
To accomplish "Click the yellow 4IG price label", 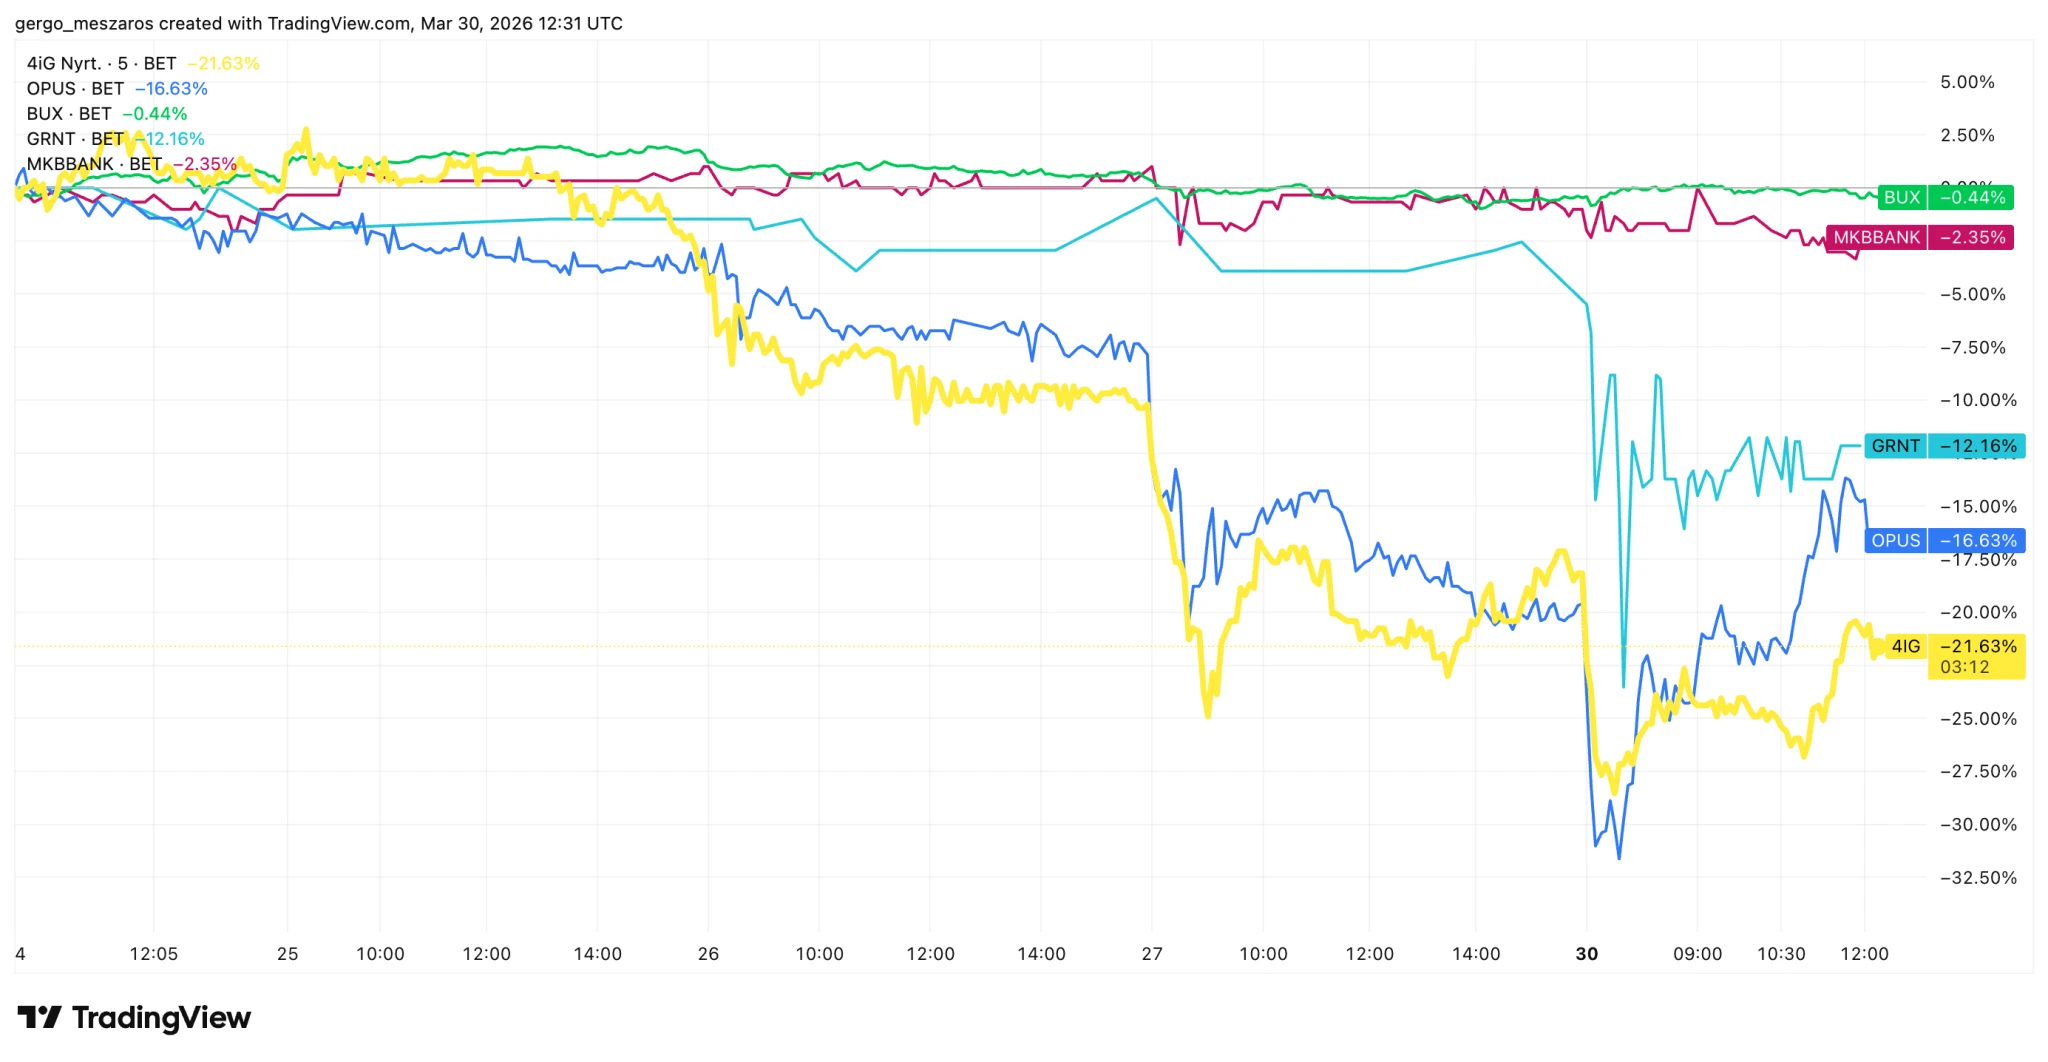I will 1950,647.
